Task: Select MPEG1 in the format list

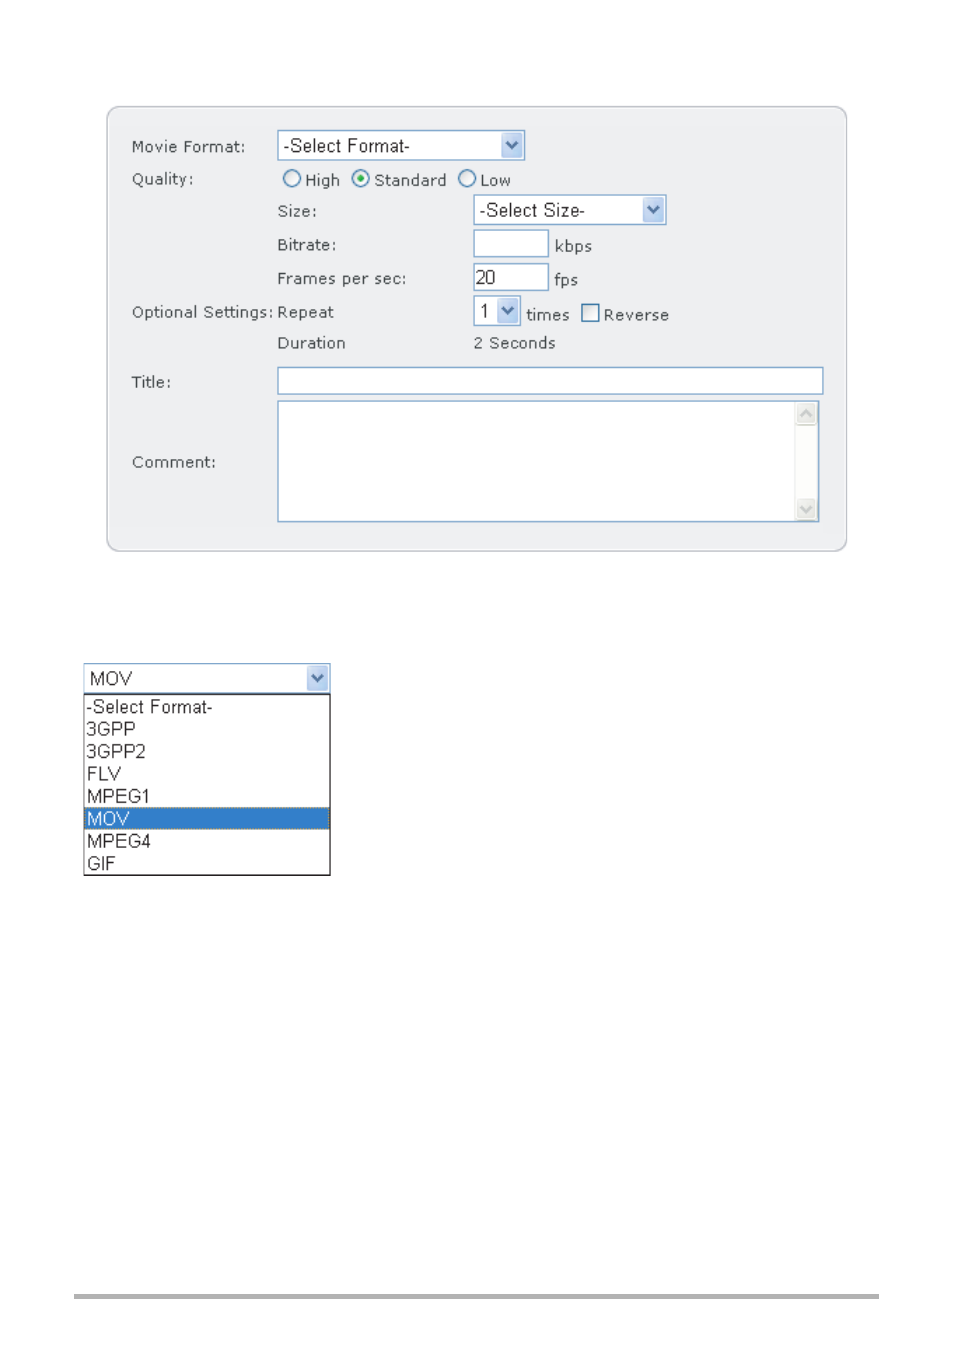Action: pyautogui.click(x=118, y=796)
